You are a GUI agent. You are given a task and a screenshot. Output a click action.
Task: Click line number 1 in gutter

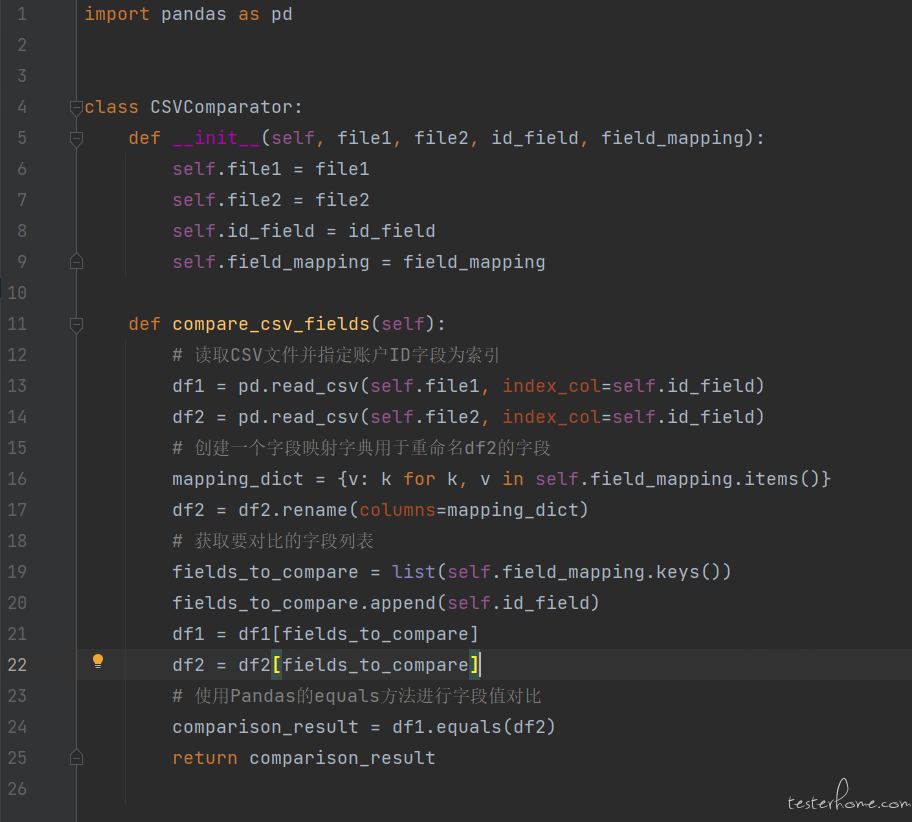click(x=22, y=14)
